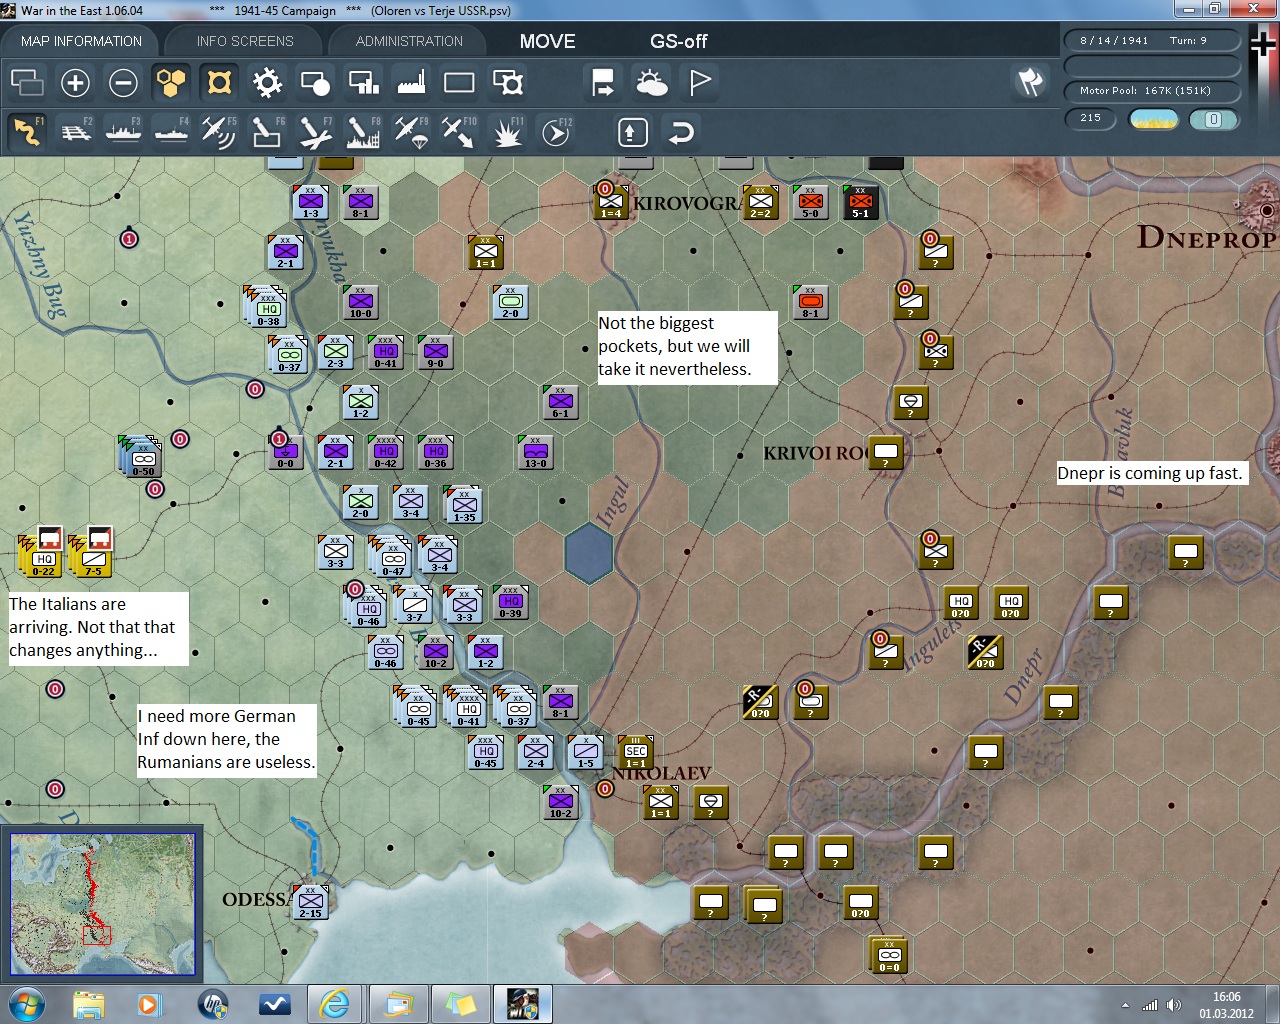
Task: Select Rail Move mode (F2) icon
Action: tap(75, 132)
